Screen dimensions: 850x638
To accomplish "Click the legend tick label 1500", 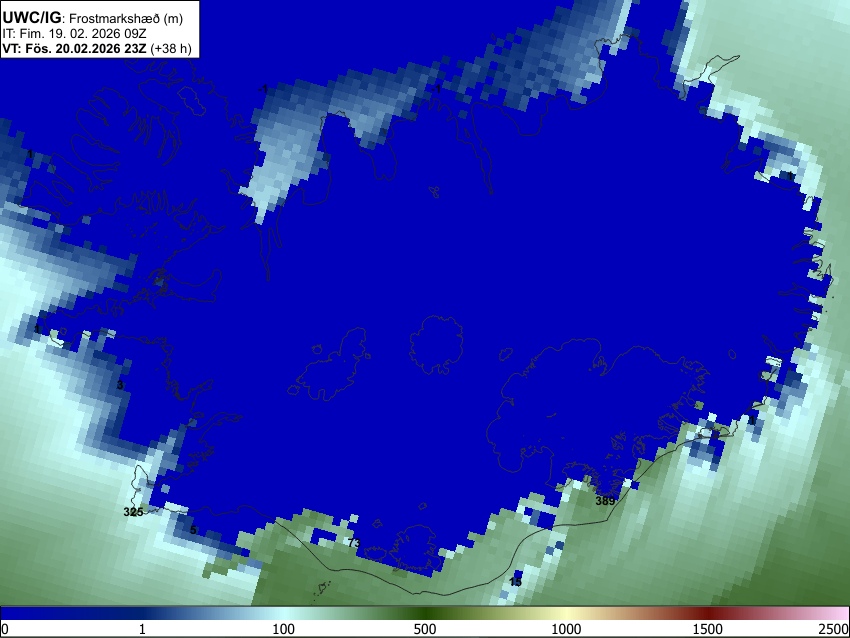I will (707, 629).
